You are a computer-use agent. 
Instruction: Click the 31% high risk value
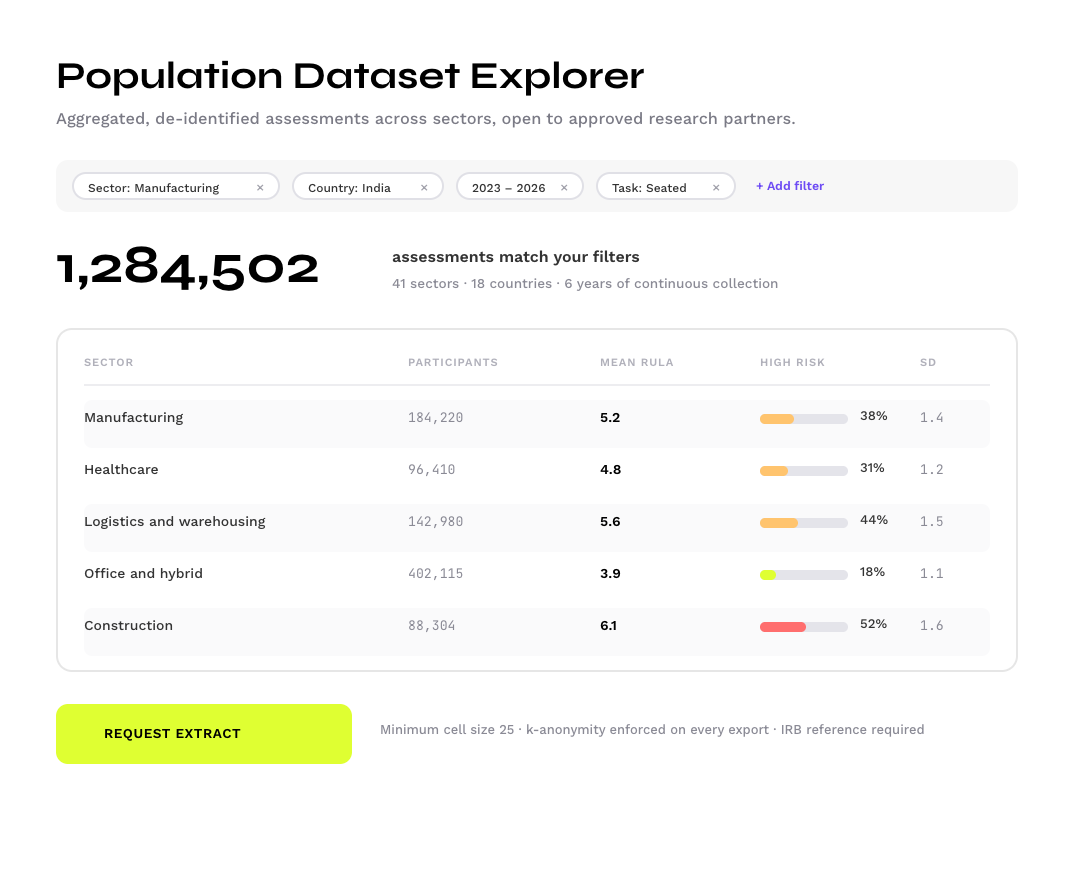873,468
